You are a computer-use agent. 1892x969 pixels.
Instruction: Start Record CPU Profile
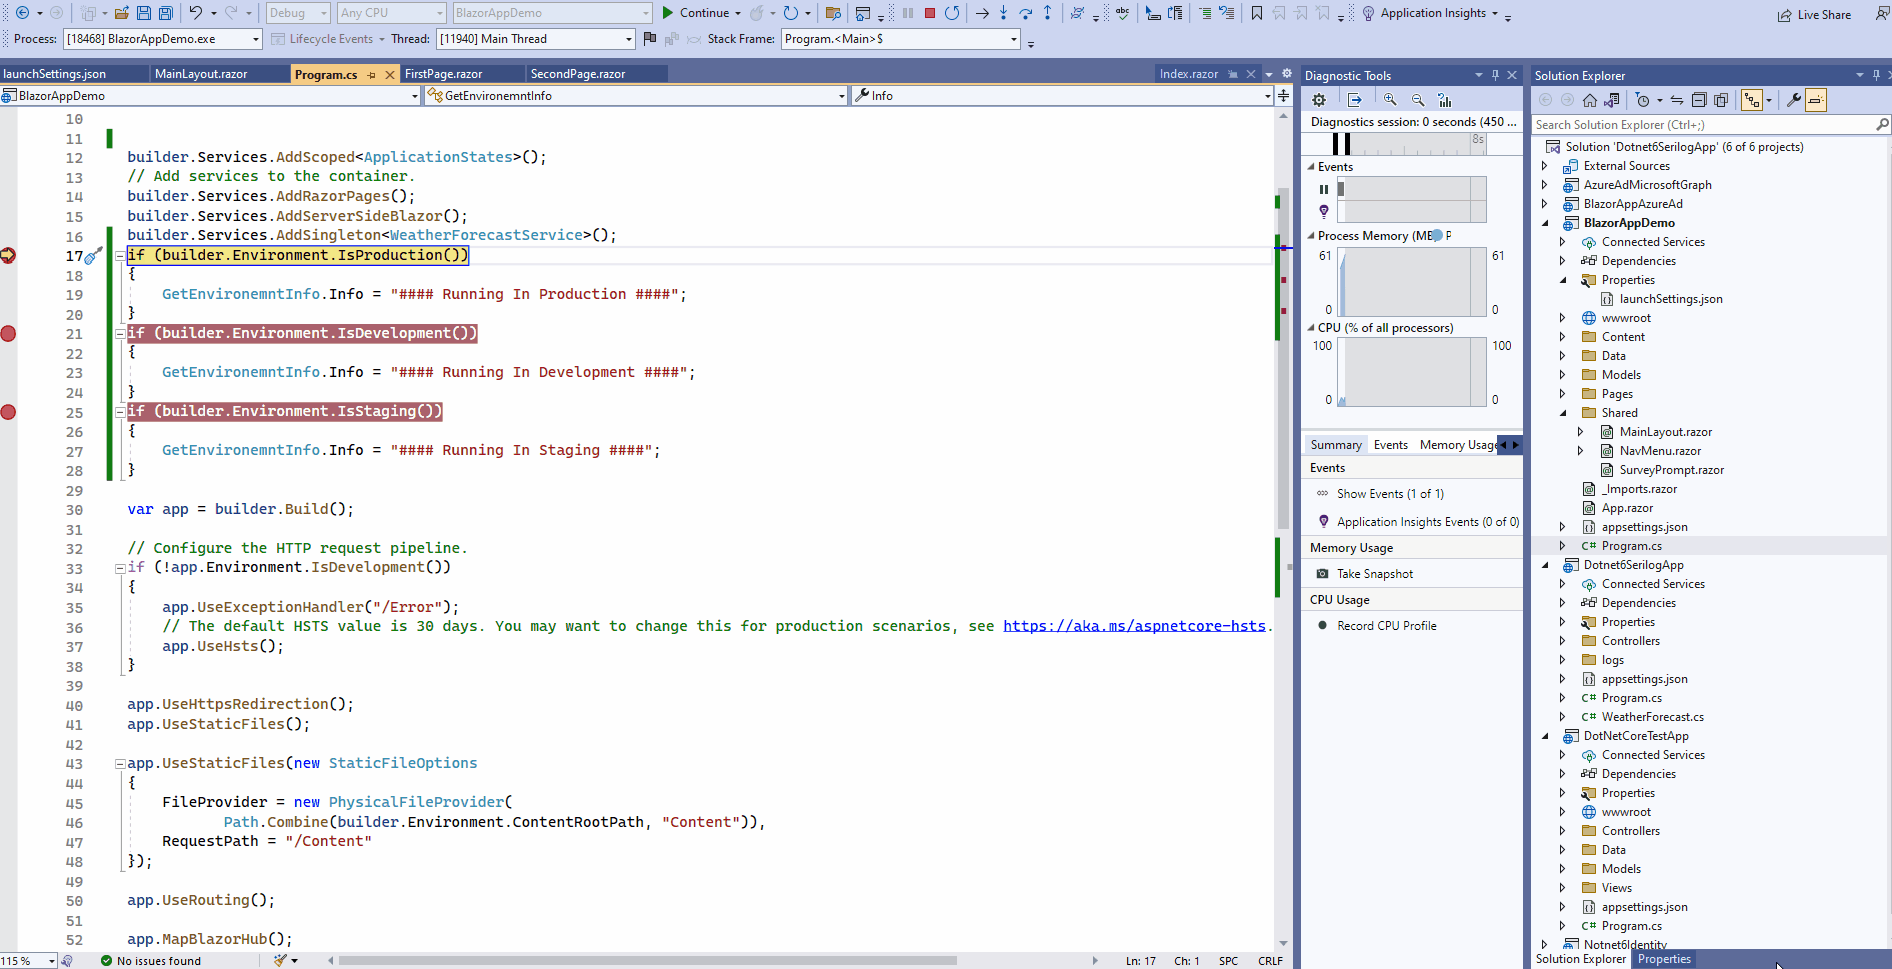click(1385, 625)
